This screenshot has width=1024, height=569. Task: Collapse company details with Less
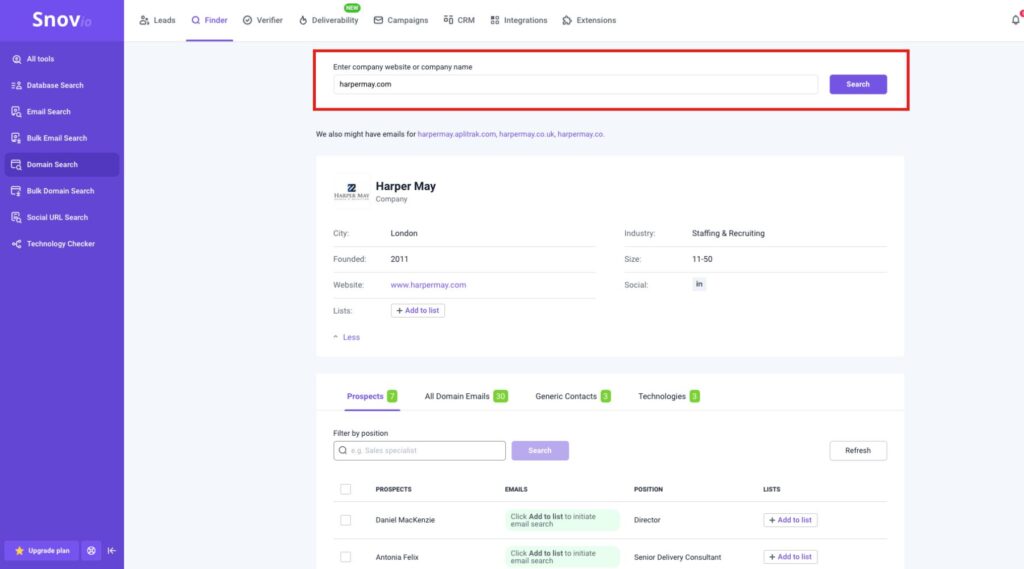pos(347,337)
